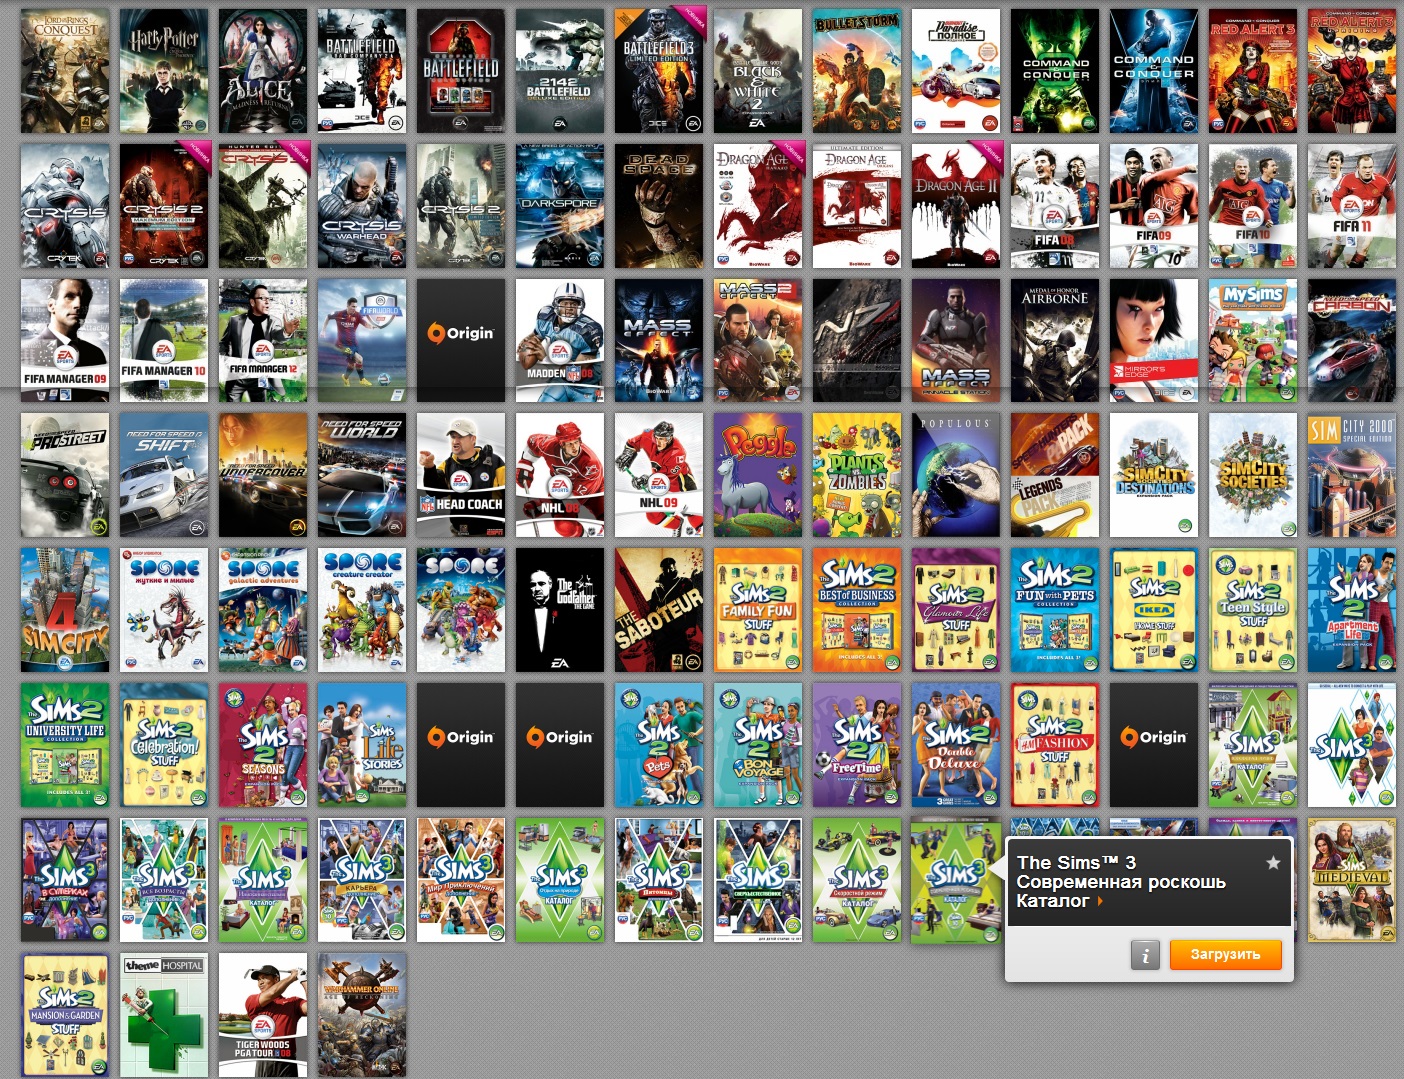The height and width of the screenshot is (1079, 1404).
Task: Open The Sims Medieval cover
Action: click(1352, 880)
